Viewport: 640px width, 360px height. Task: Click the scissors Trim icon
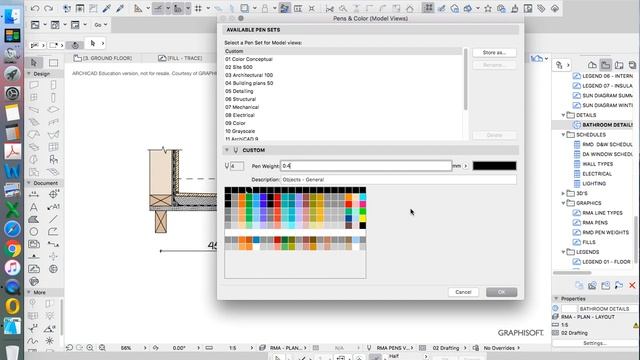click(329, 8)
